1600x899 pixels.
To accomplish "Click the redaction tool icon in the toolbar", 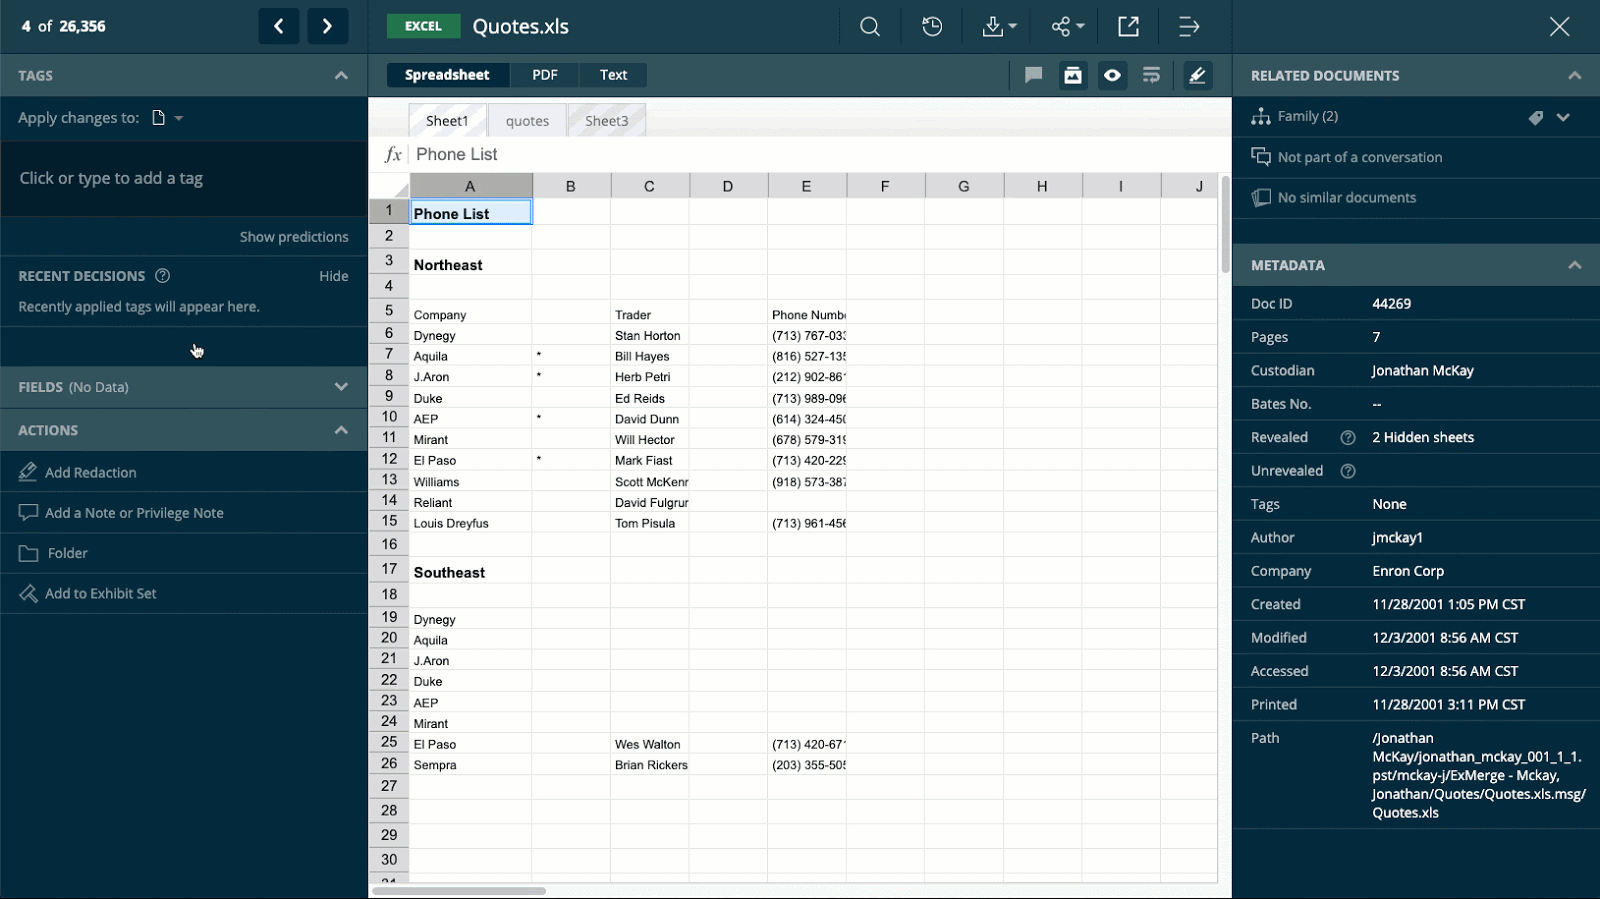I will pos(1073,75).
